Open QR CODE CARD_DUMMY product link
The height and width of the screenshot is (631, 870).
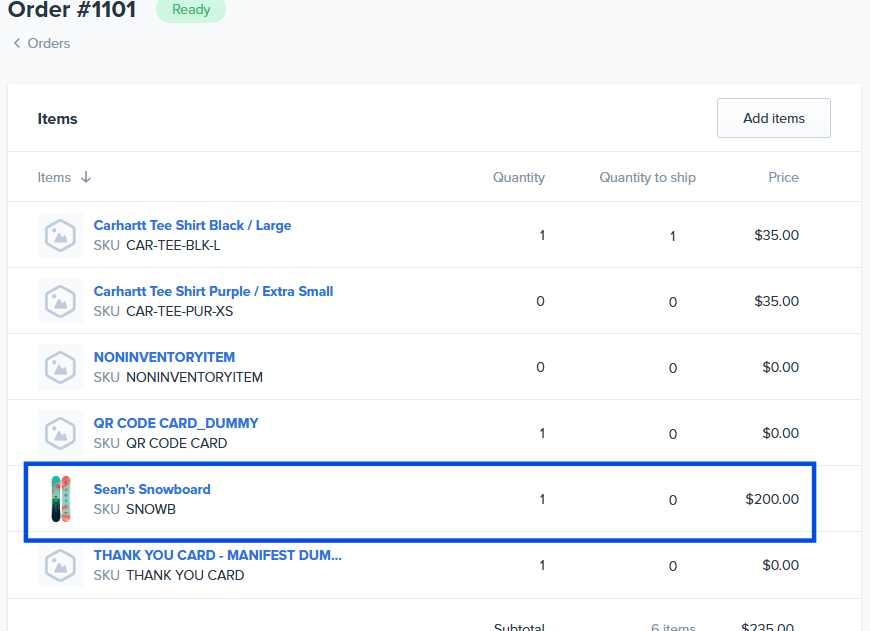pyautogui.click(x=176, y=423)
